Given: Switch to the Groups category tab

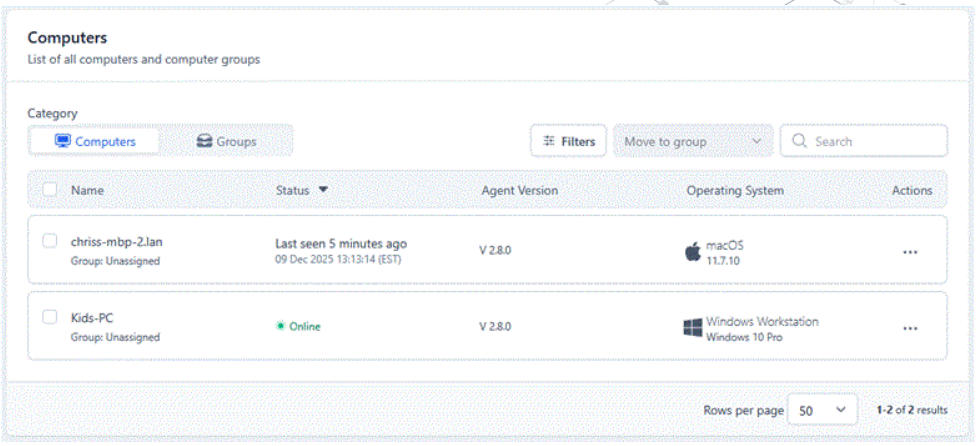Looking at the screenshot, I should click(x=226, y=142).
